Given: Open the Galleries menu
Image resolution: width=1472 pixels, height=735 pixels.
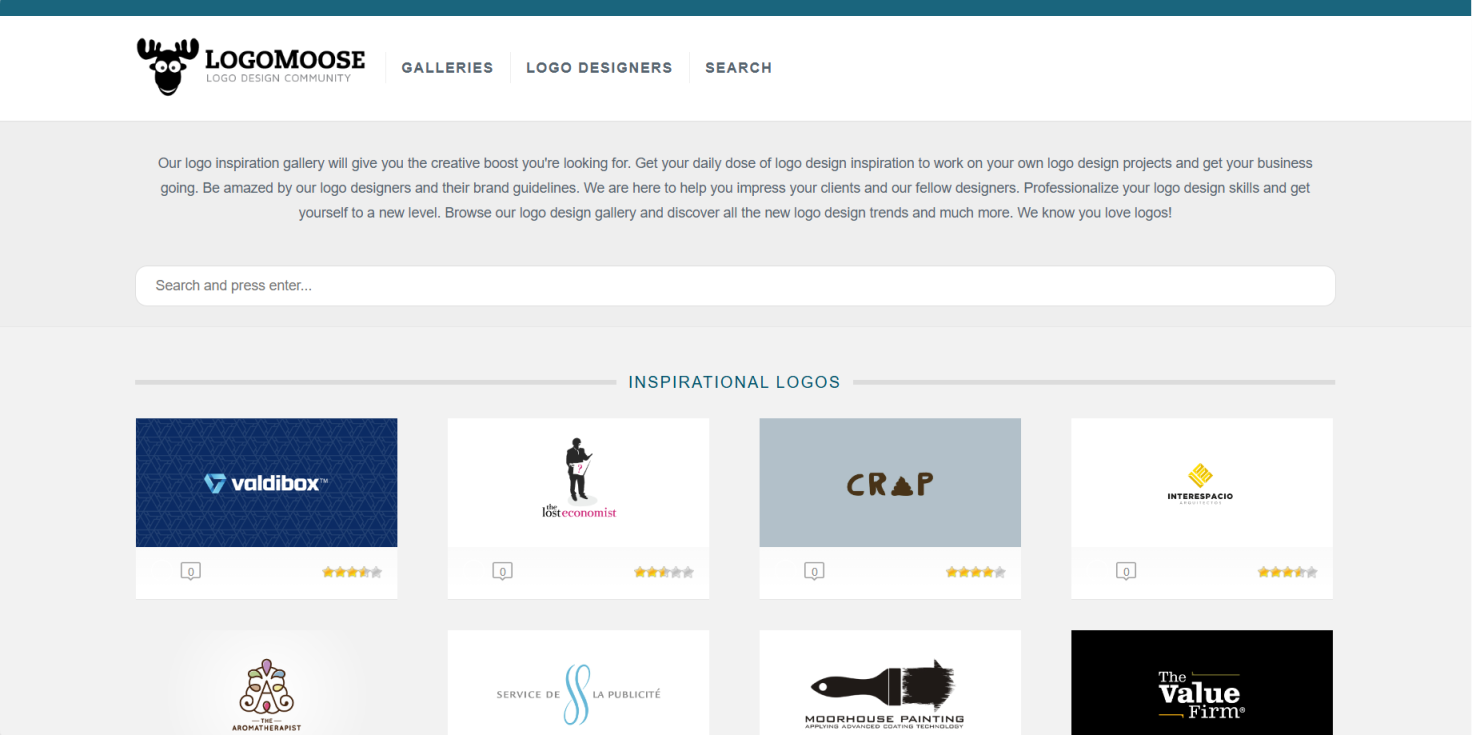Looking at the screenshot, I should pyautogui.click(x=447, y=68).
